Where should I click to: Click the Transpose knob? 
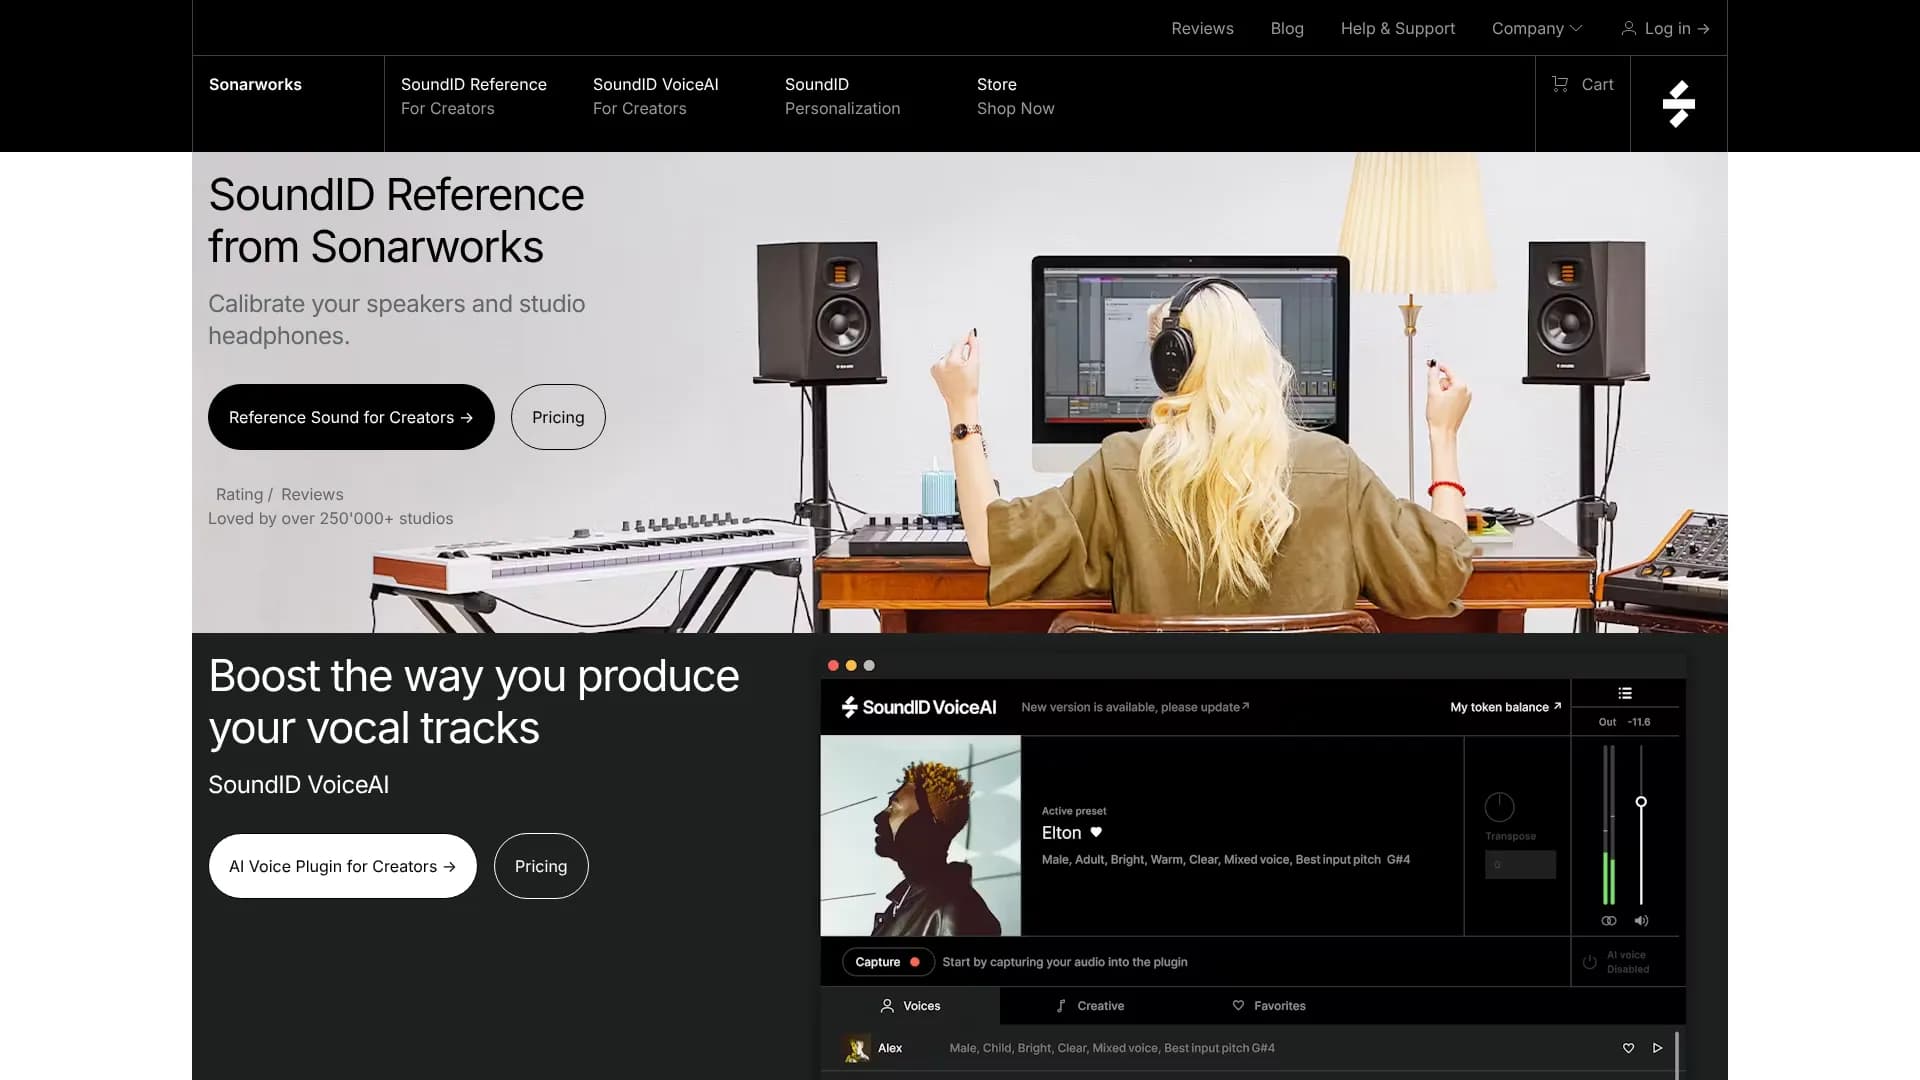1499,806
